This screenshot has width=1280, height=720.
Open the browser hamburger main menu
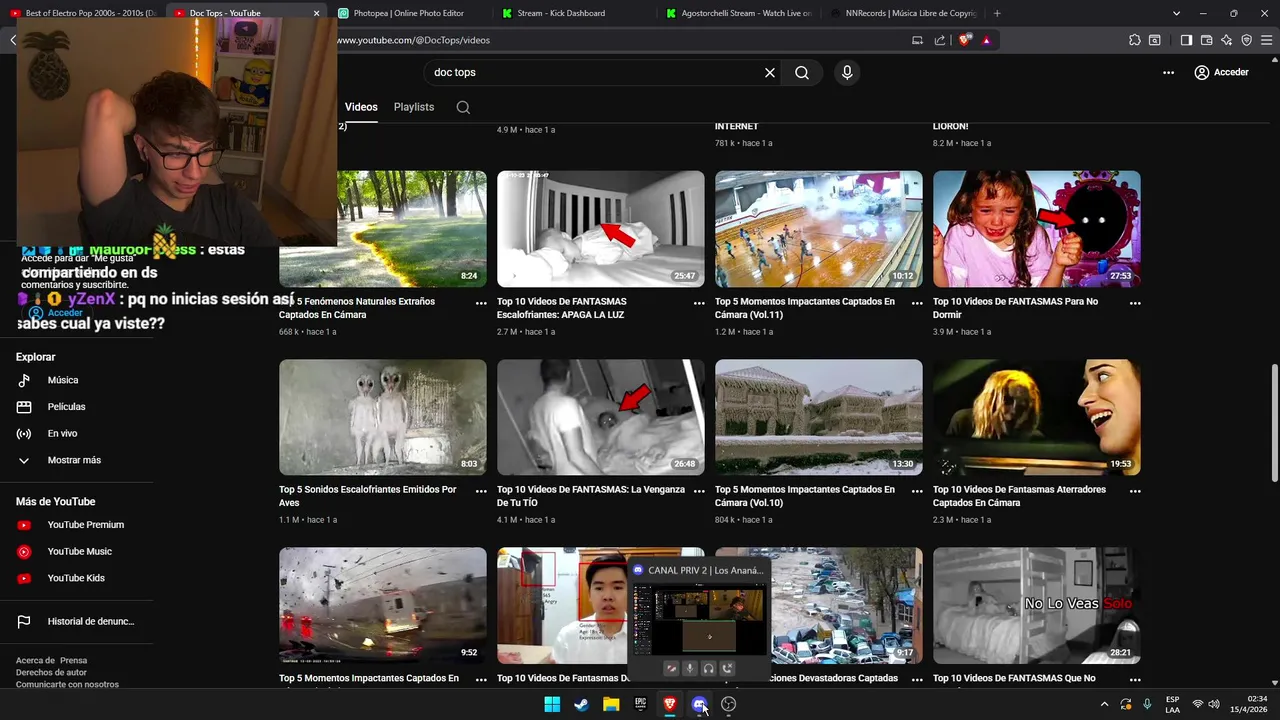pyautogui.click(x=1267, y=40)
